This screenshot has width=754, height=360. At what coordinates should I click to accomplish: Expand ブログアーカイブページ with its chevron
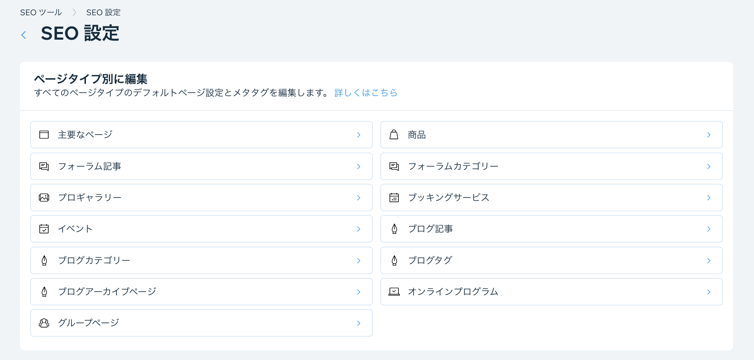pyautogui.click(x=358, y=292)
